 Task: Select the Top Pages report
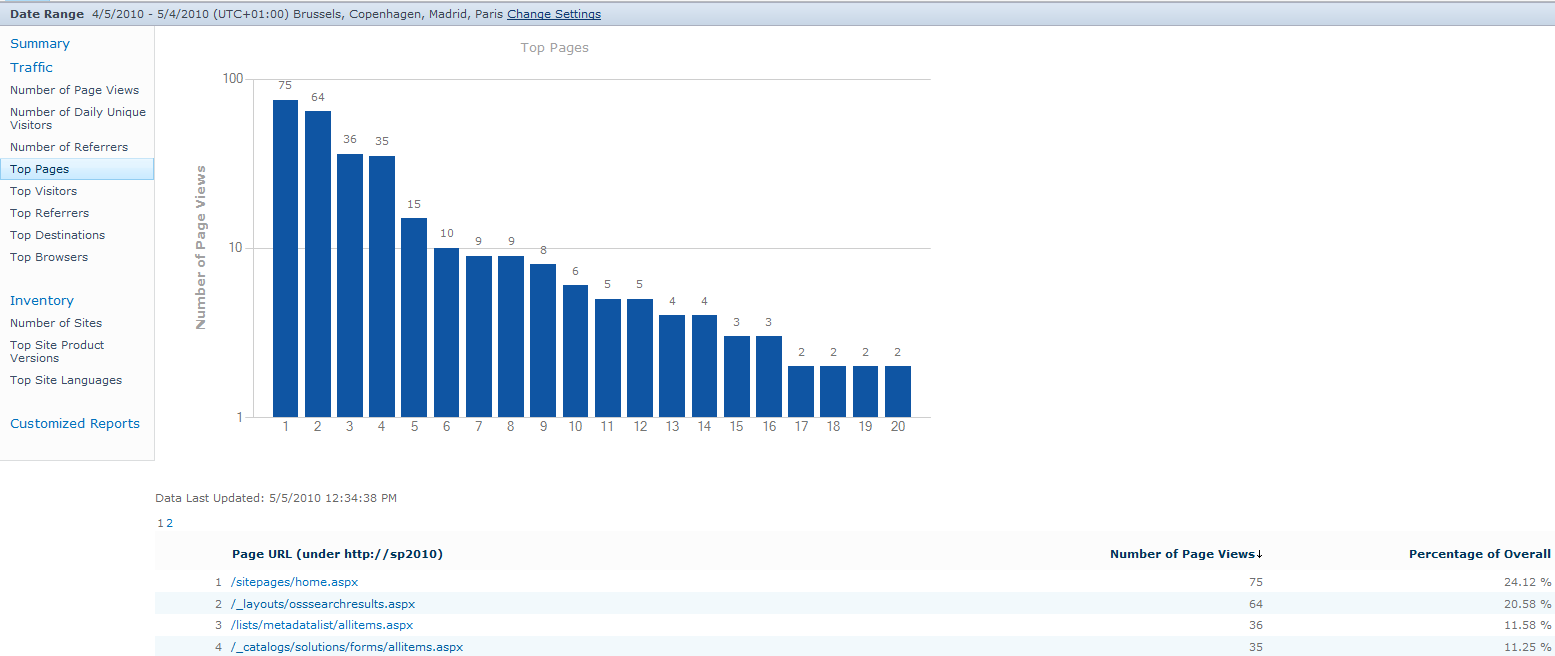[77, 169]
